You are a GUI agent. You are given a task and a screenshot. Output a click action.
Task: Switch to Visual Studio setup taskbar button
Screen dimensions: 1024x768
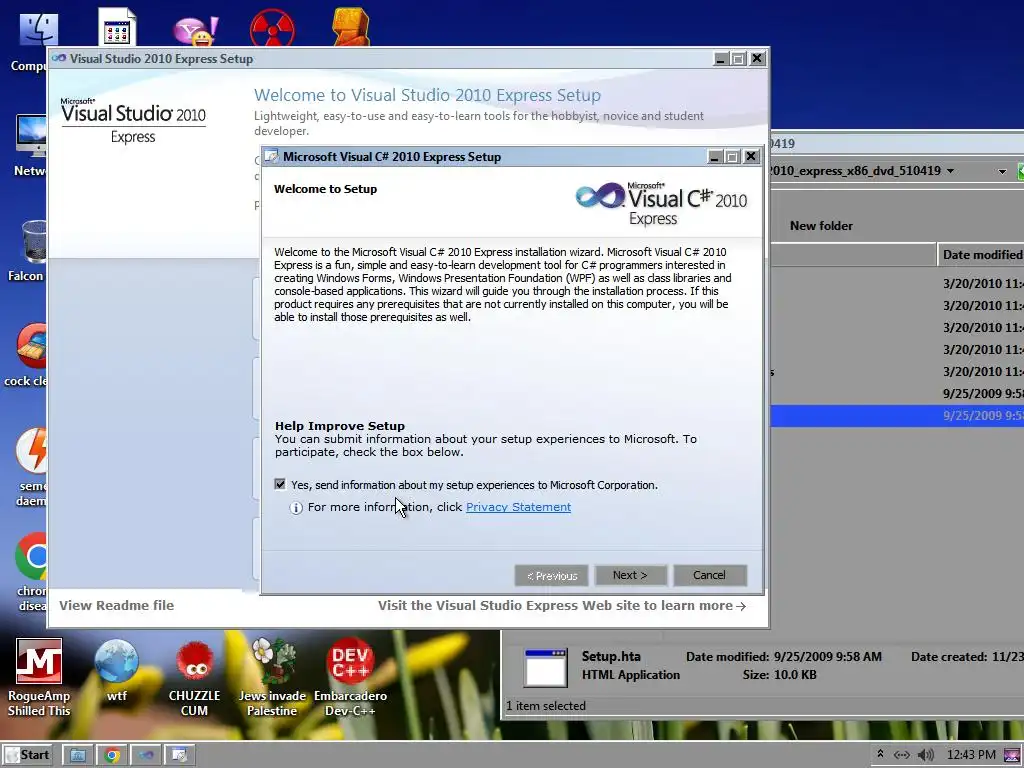point(146,756)
